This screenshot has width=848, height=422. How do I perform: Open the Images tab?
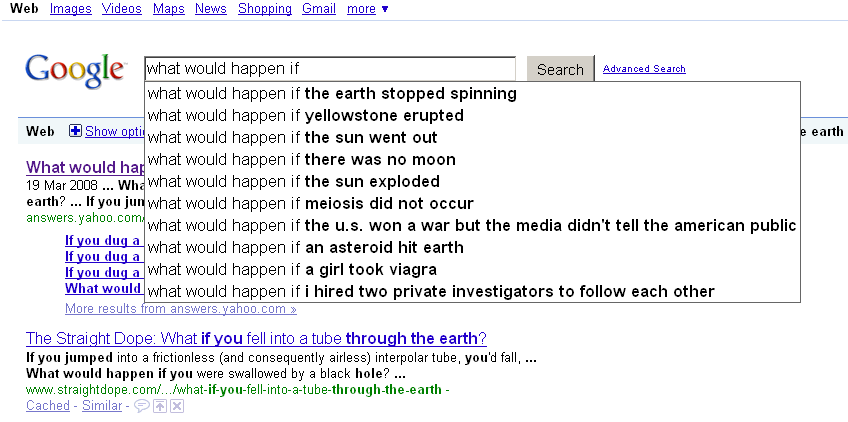tap(70, 9)
